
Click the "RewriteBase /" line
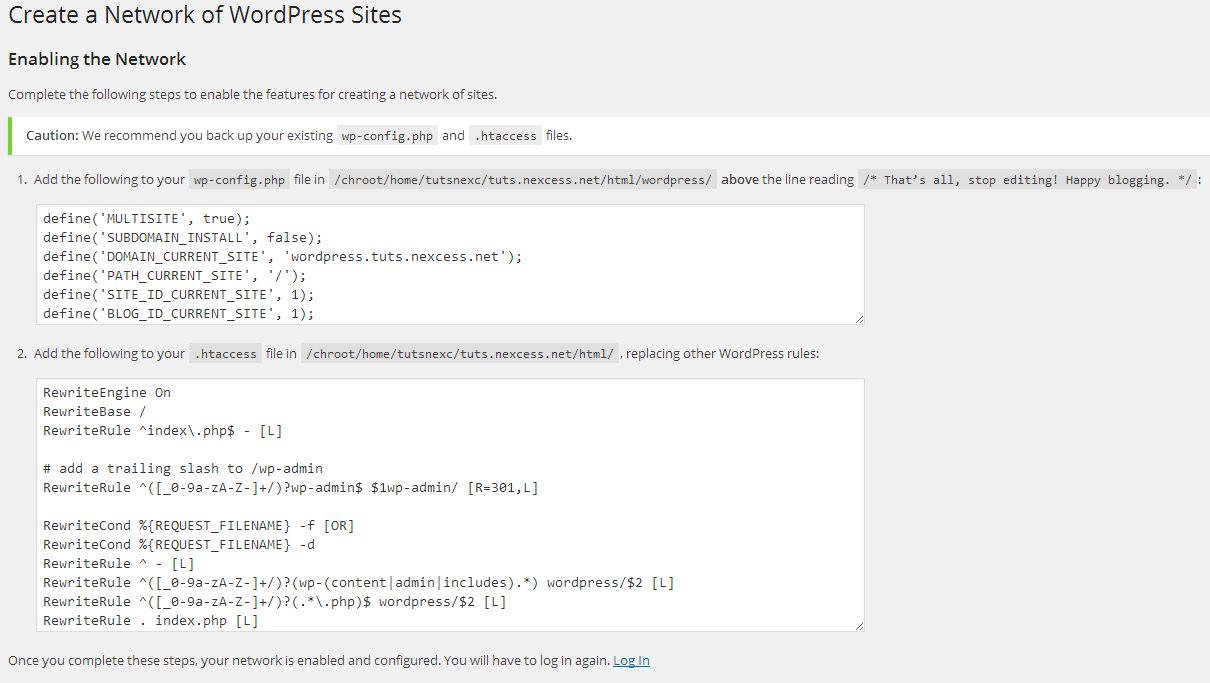[x=95, y=411]
